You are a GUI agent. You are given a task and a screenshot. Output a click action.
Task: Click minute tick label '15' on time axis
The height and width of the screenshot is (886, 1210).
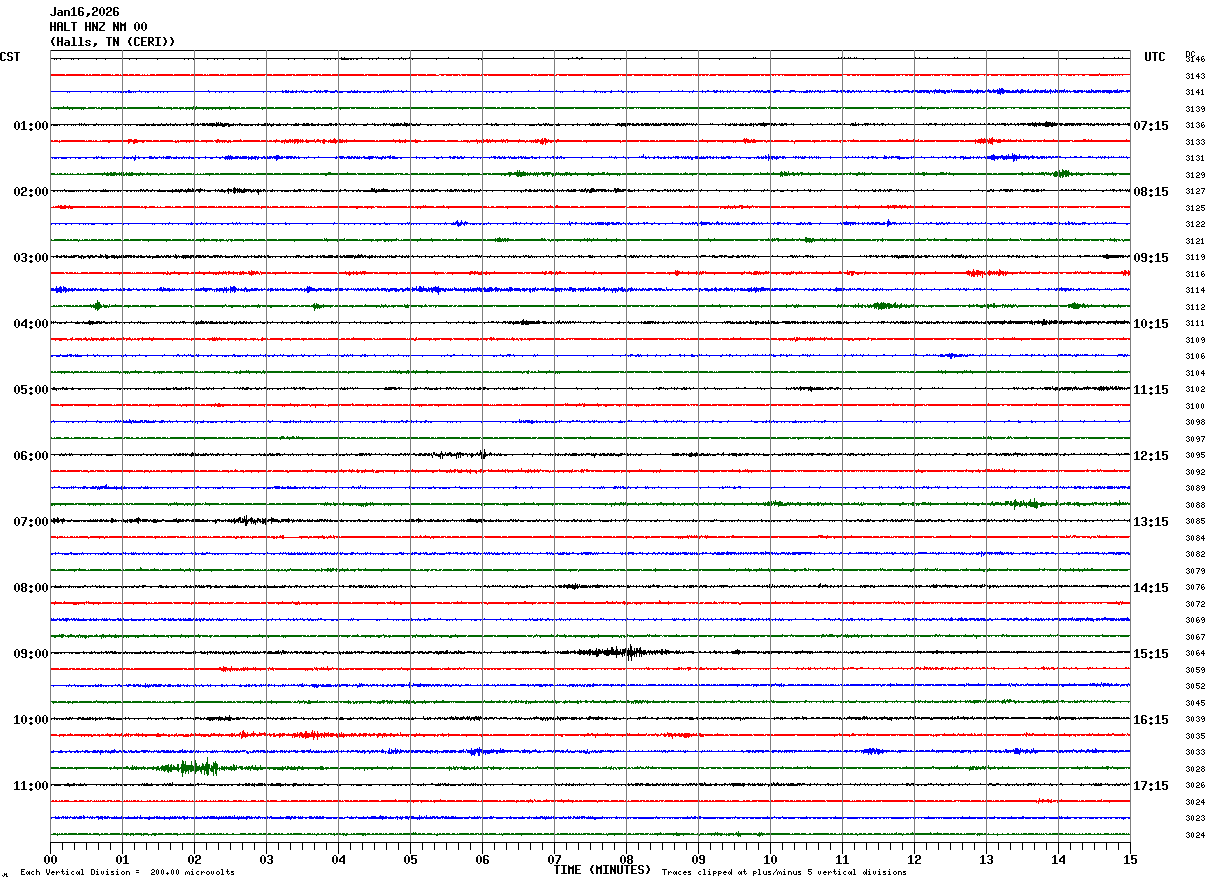coord(1130,859)
